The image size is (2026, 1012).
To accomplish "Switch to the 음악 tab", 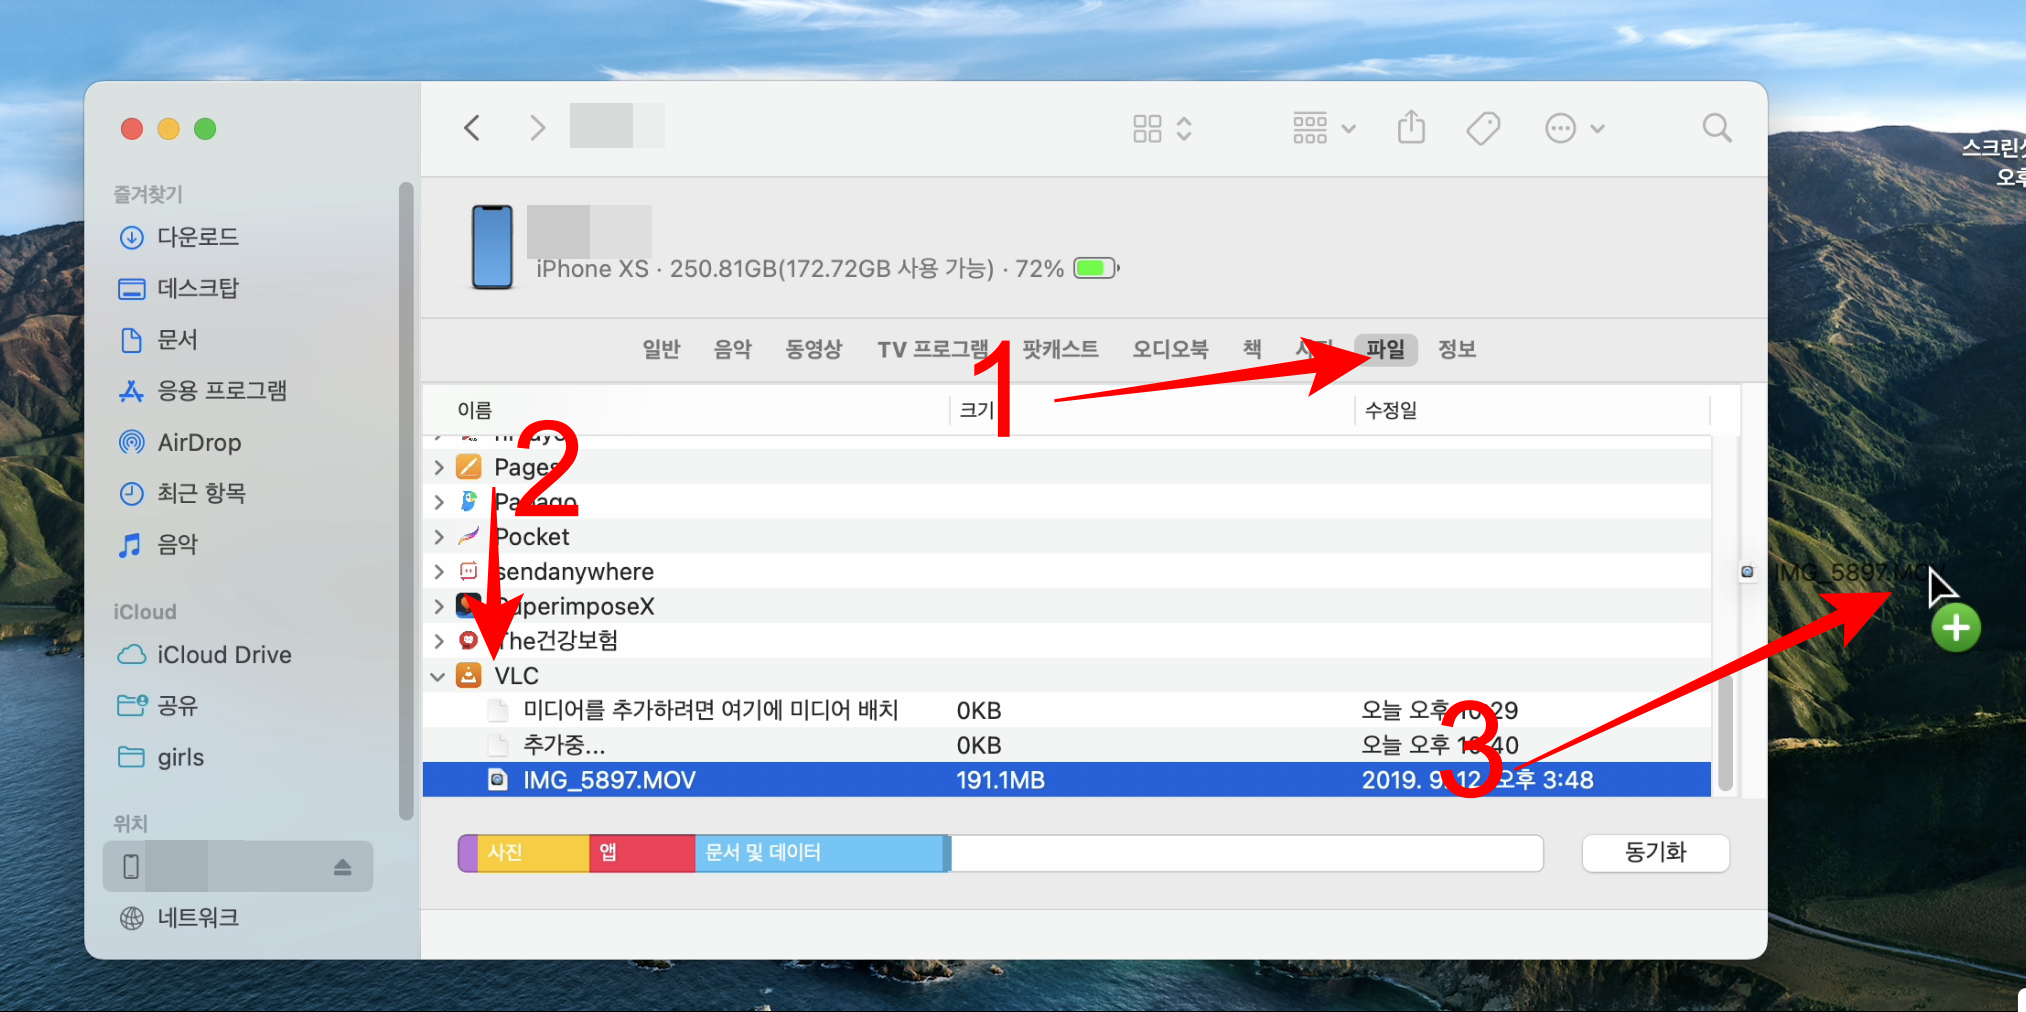I will (x=733, y=349).
